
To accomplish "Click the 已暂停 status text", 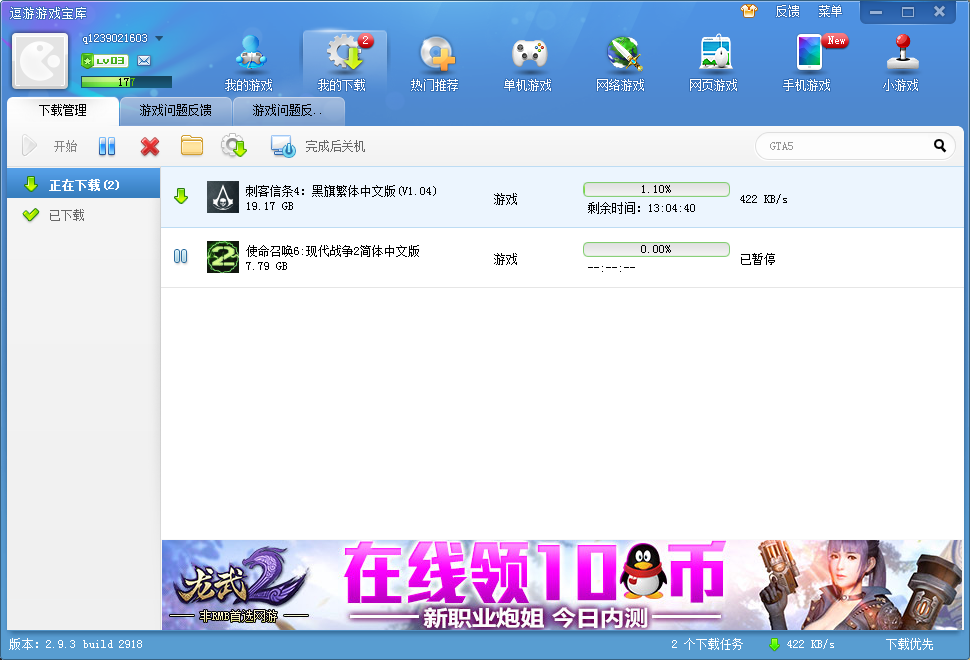I will click(758, 259).
